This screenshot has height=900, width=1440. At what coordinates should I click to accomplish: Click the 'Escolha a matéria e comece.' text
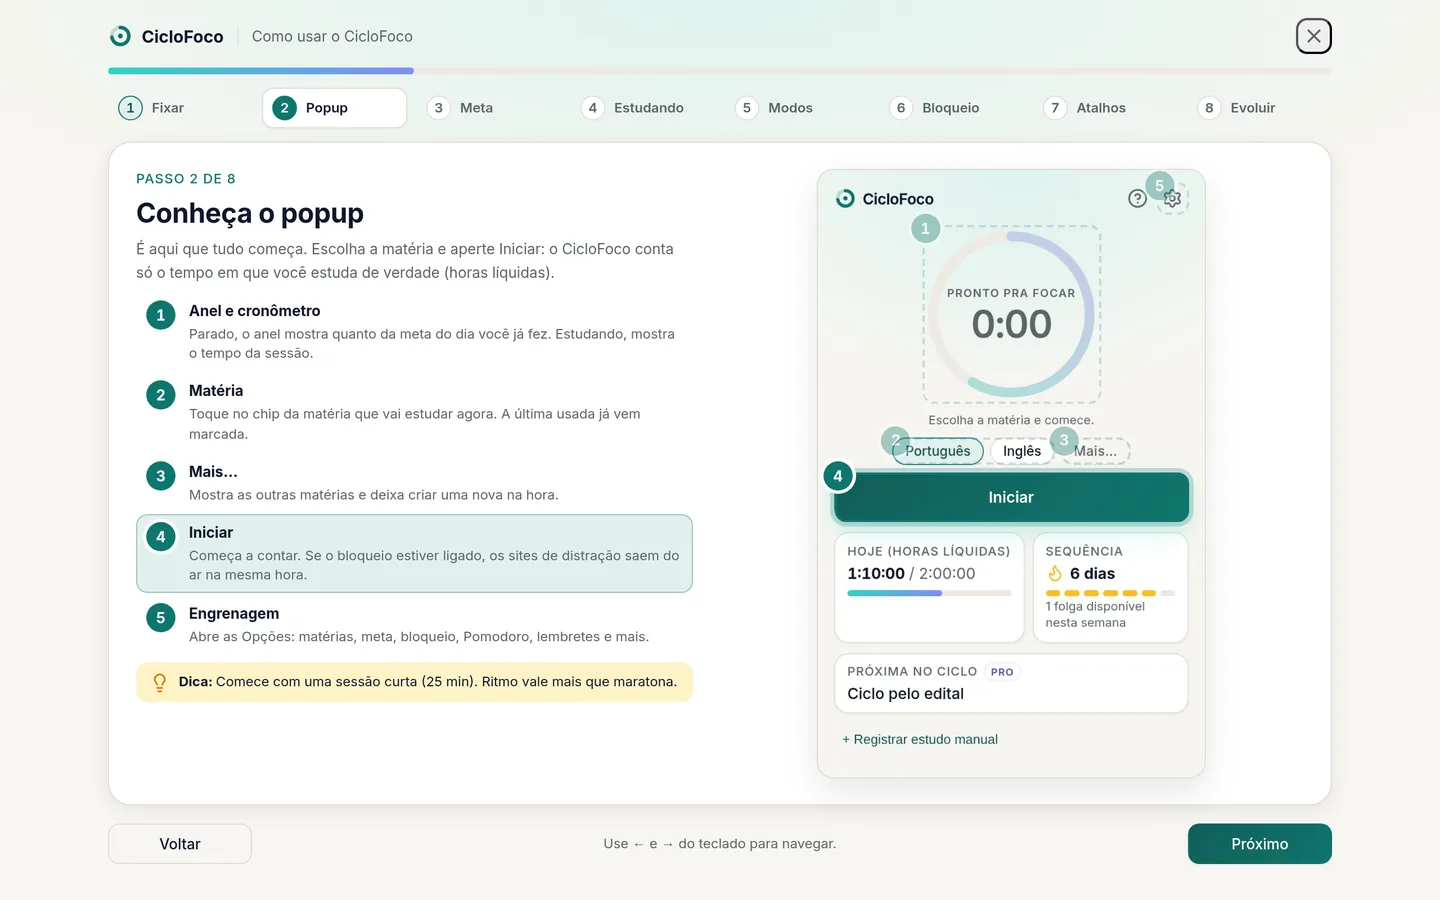(1011, 420)
